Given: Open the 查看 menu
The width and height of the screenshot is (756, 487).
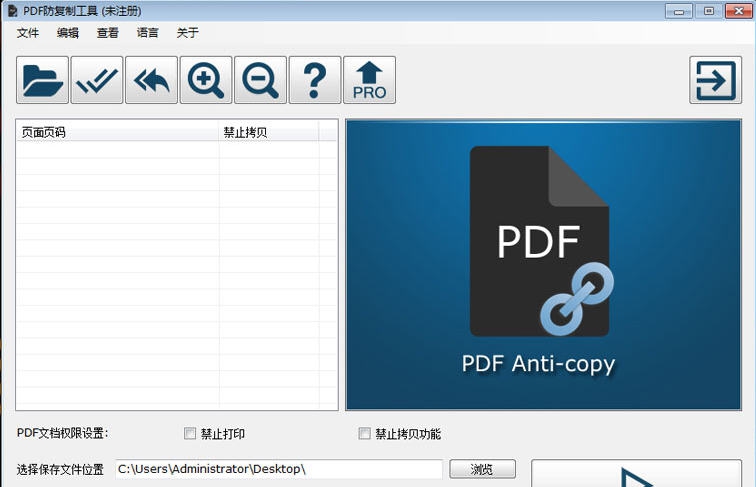Looking at the screenshot, I should (x=108, y=33).
